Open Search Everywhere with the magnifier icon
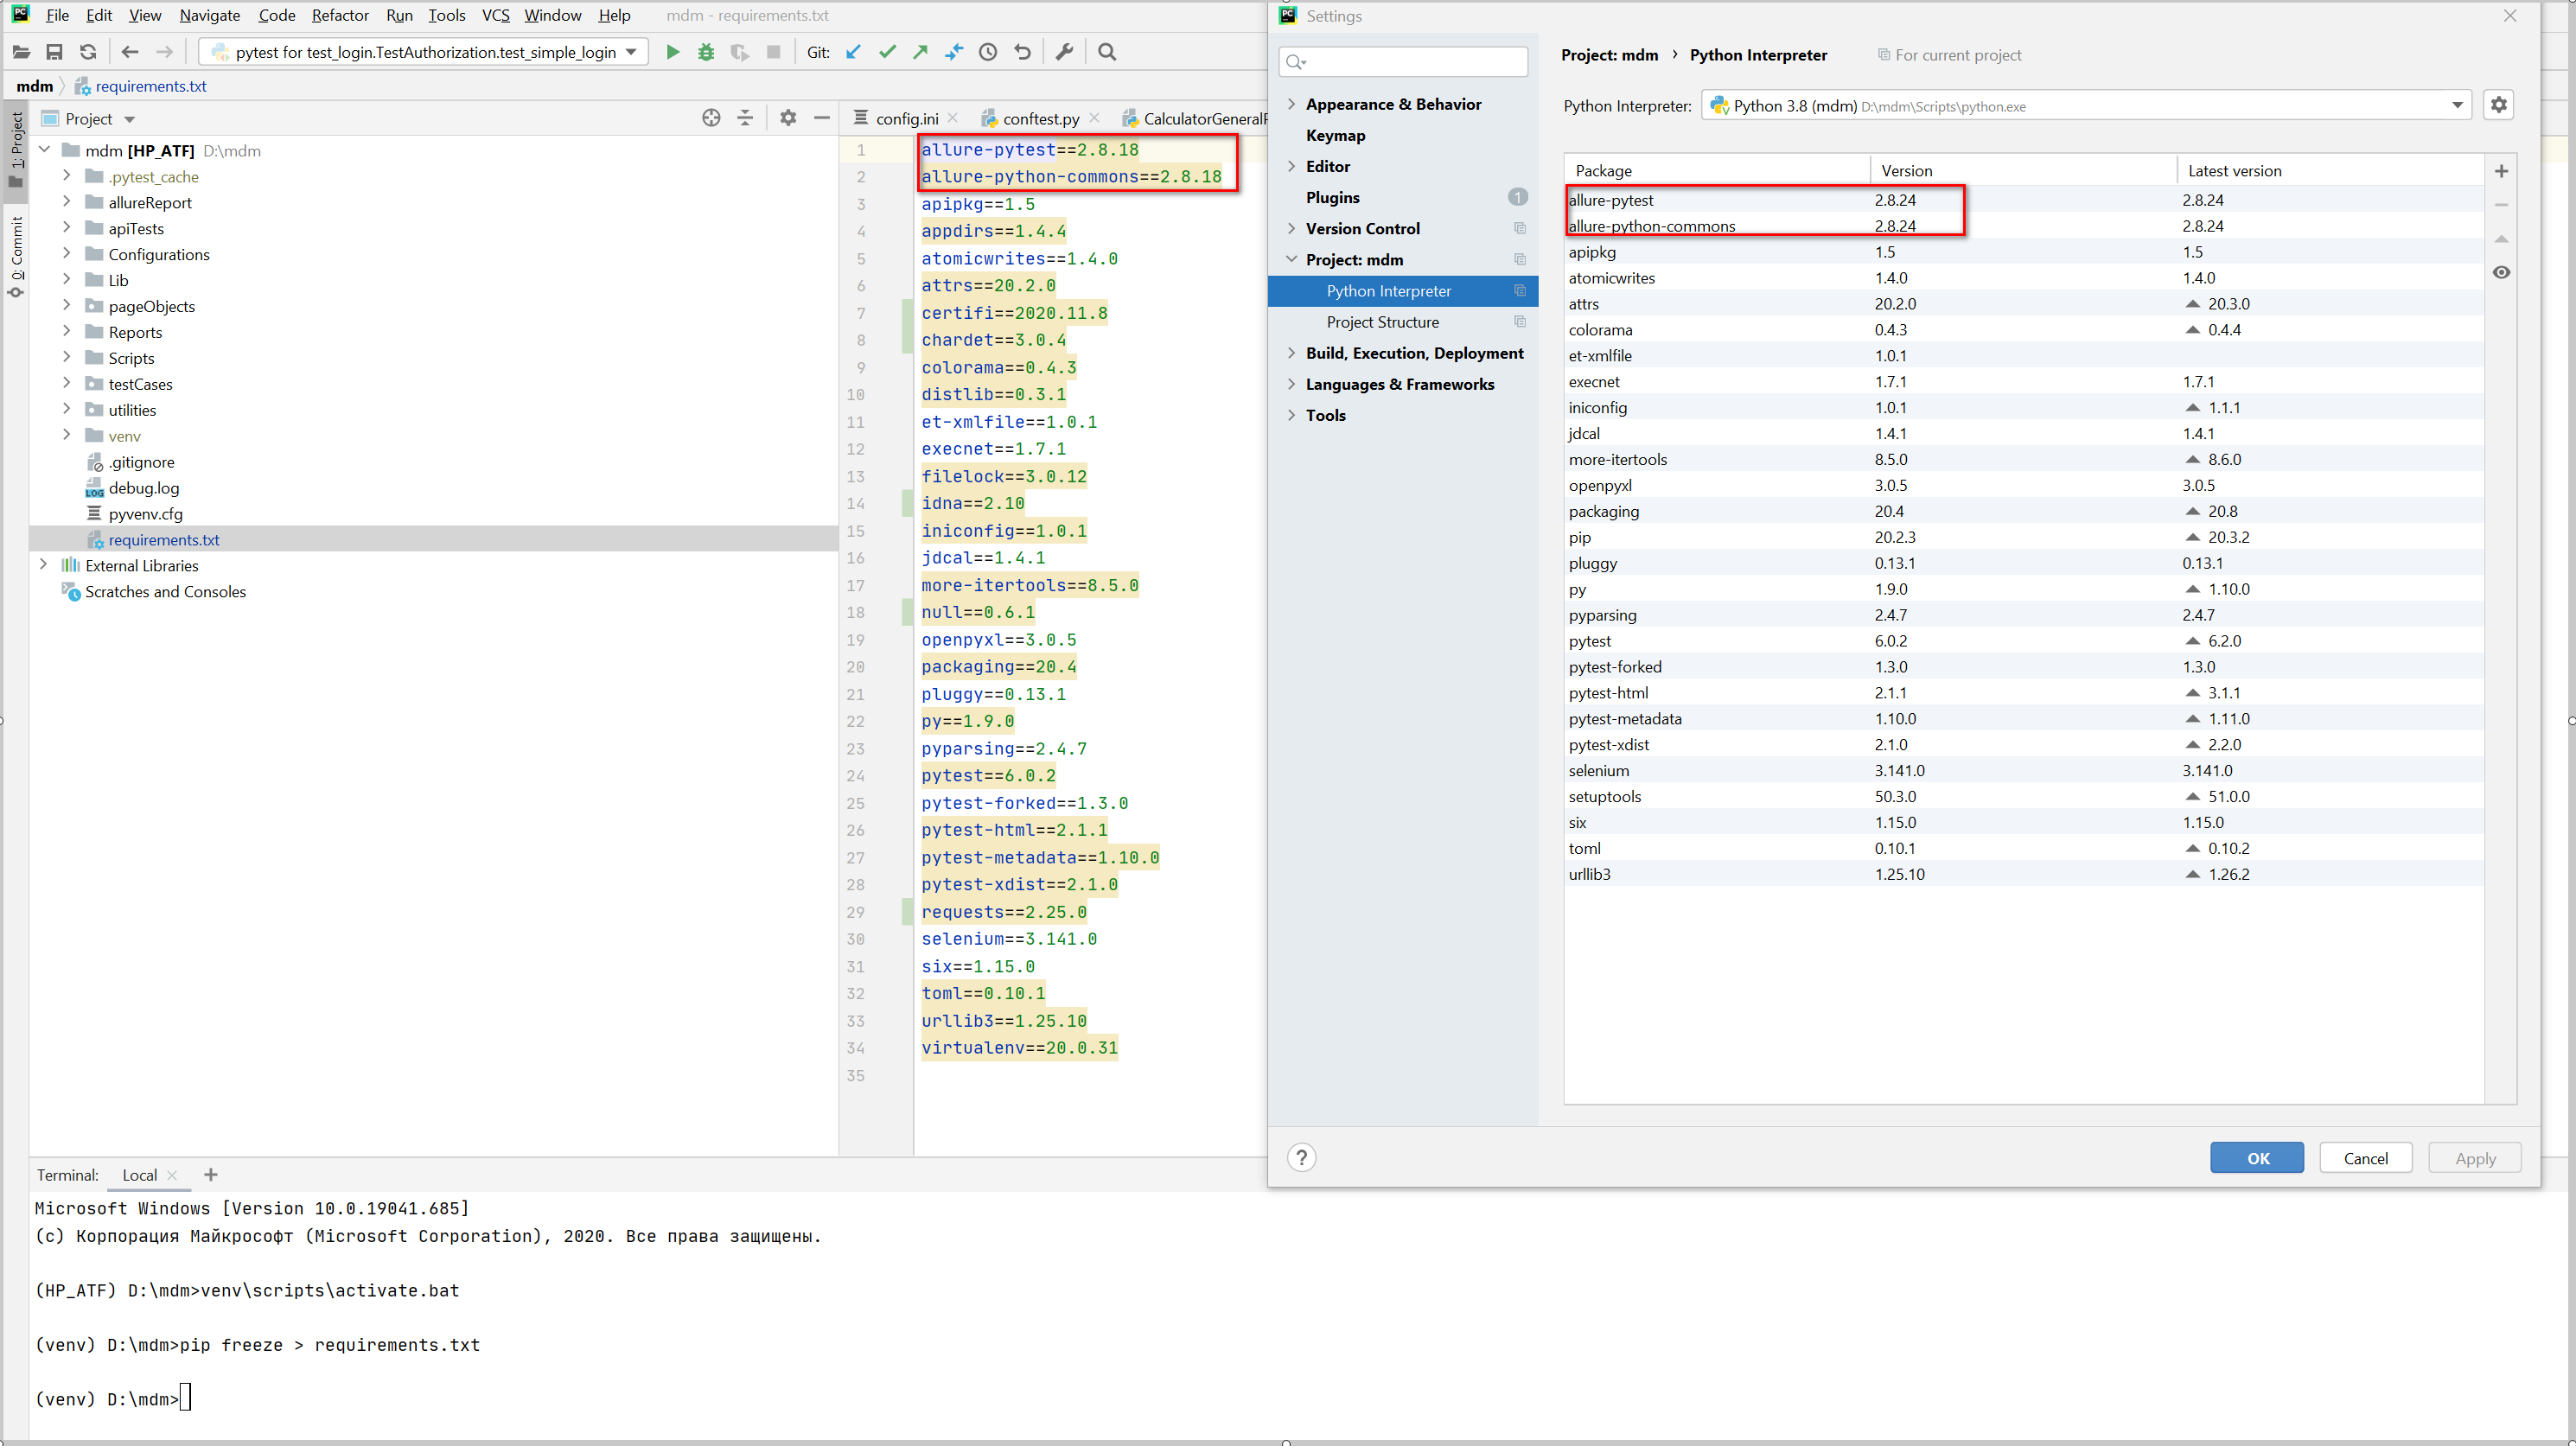The height and width of the screenshot is (1446, 2576). (1106, 52)
